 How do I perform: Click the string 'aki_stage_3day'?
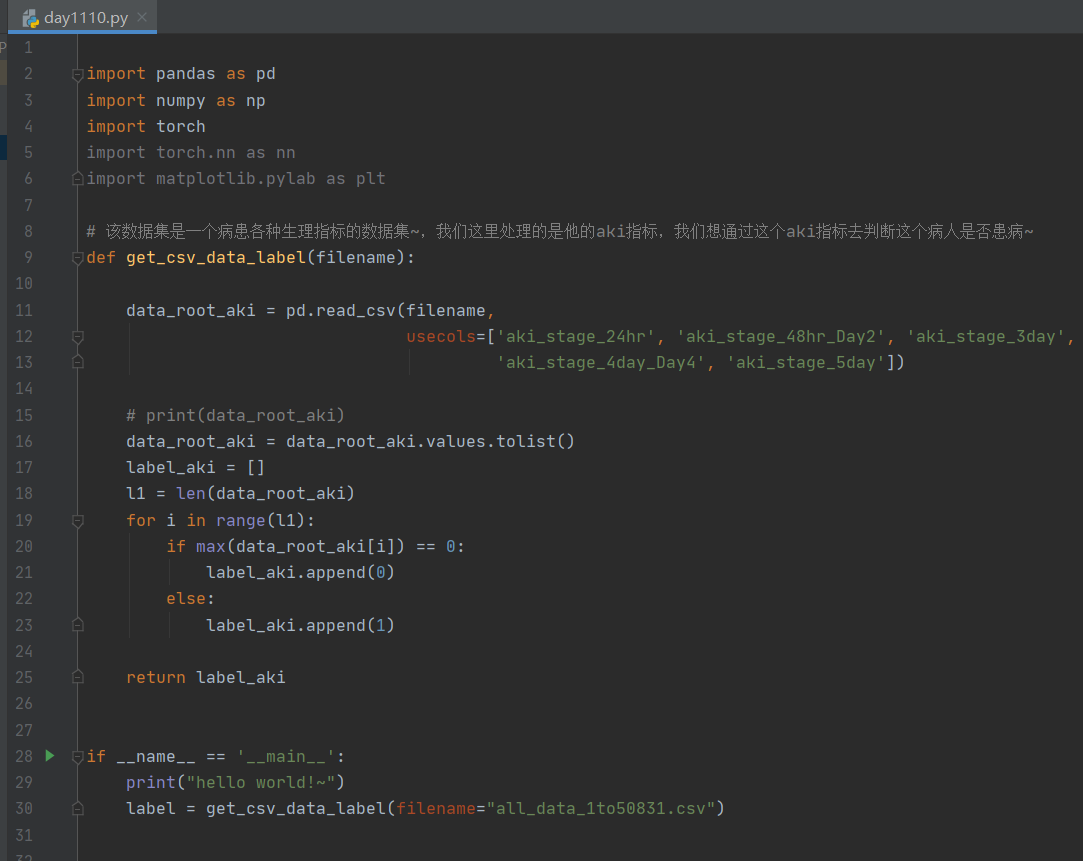pos(986,337)
